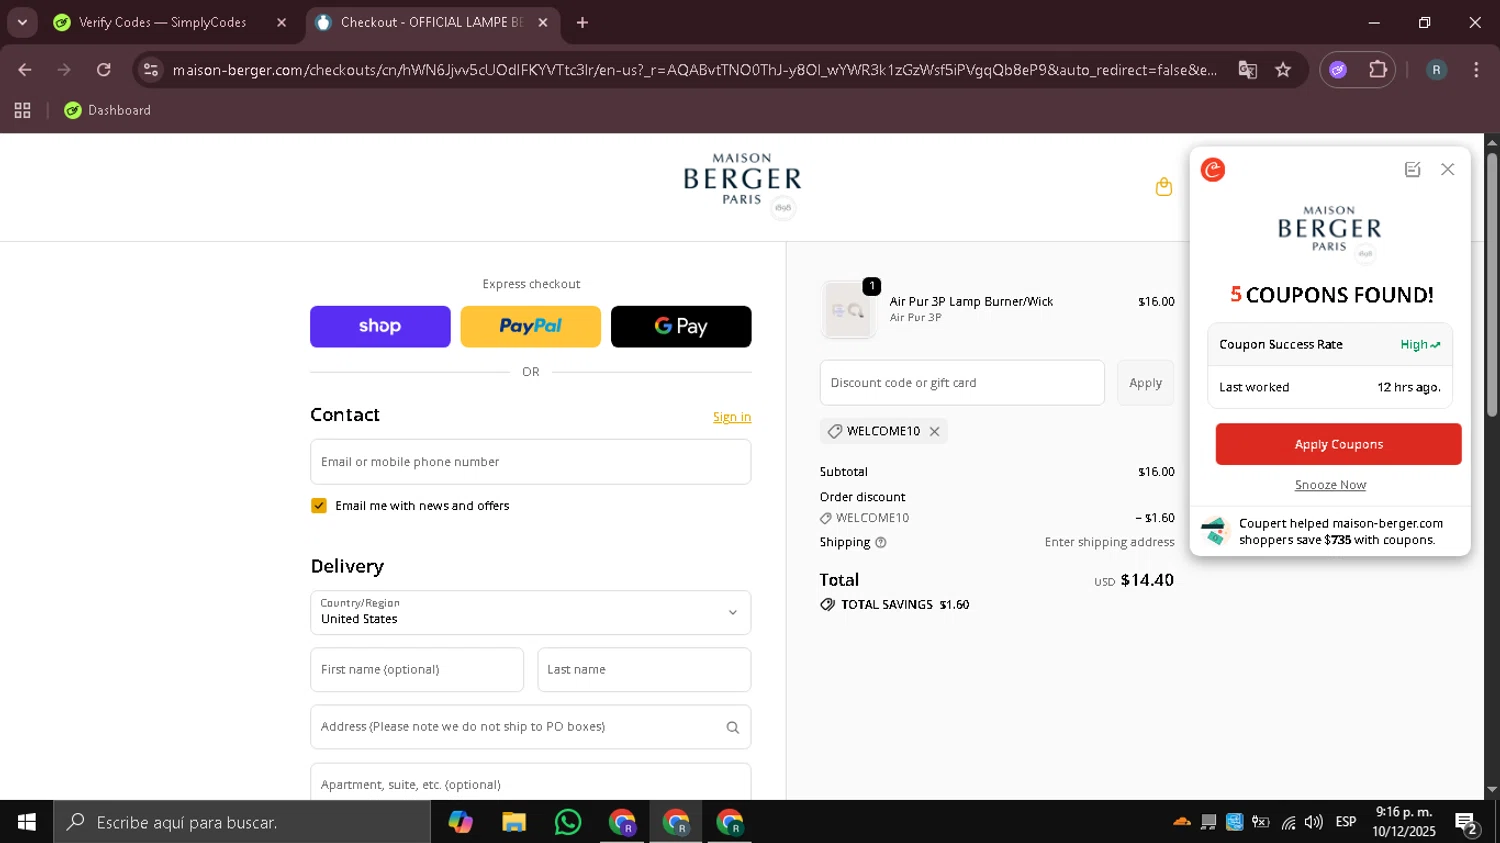The height and width of the screenshot is (843, 1500).
Task: Open a new browser tab
Action: 582,22
